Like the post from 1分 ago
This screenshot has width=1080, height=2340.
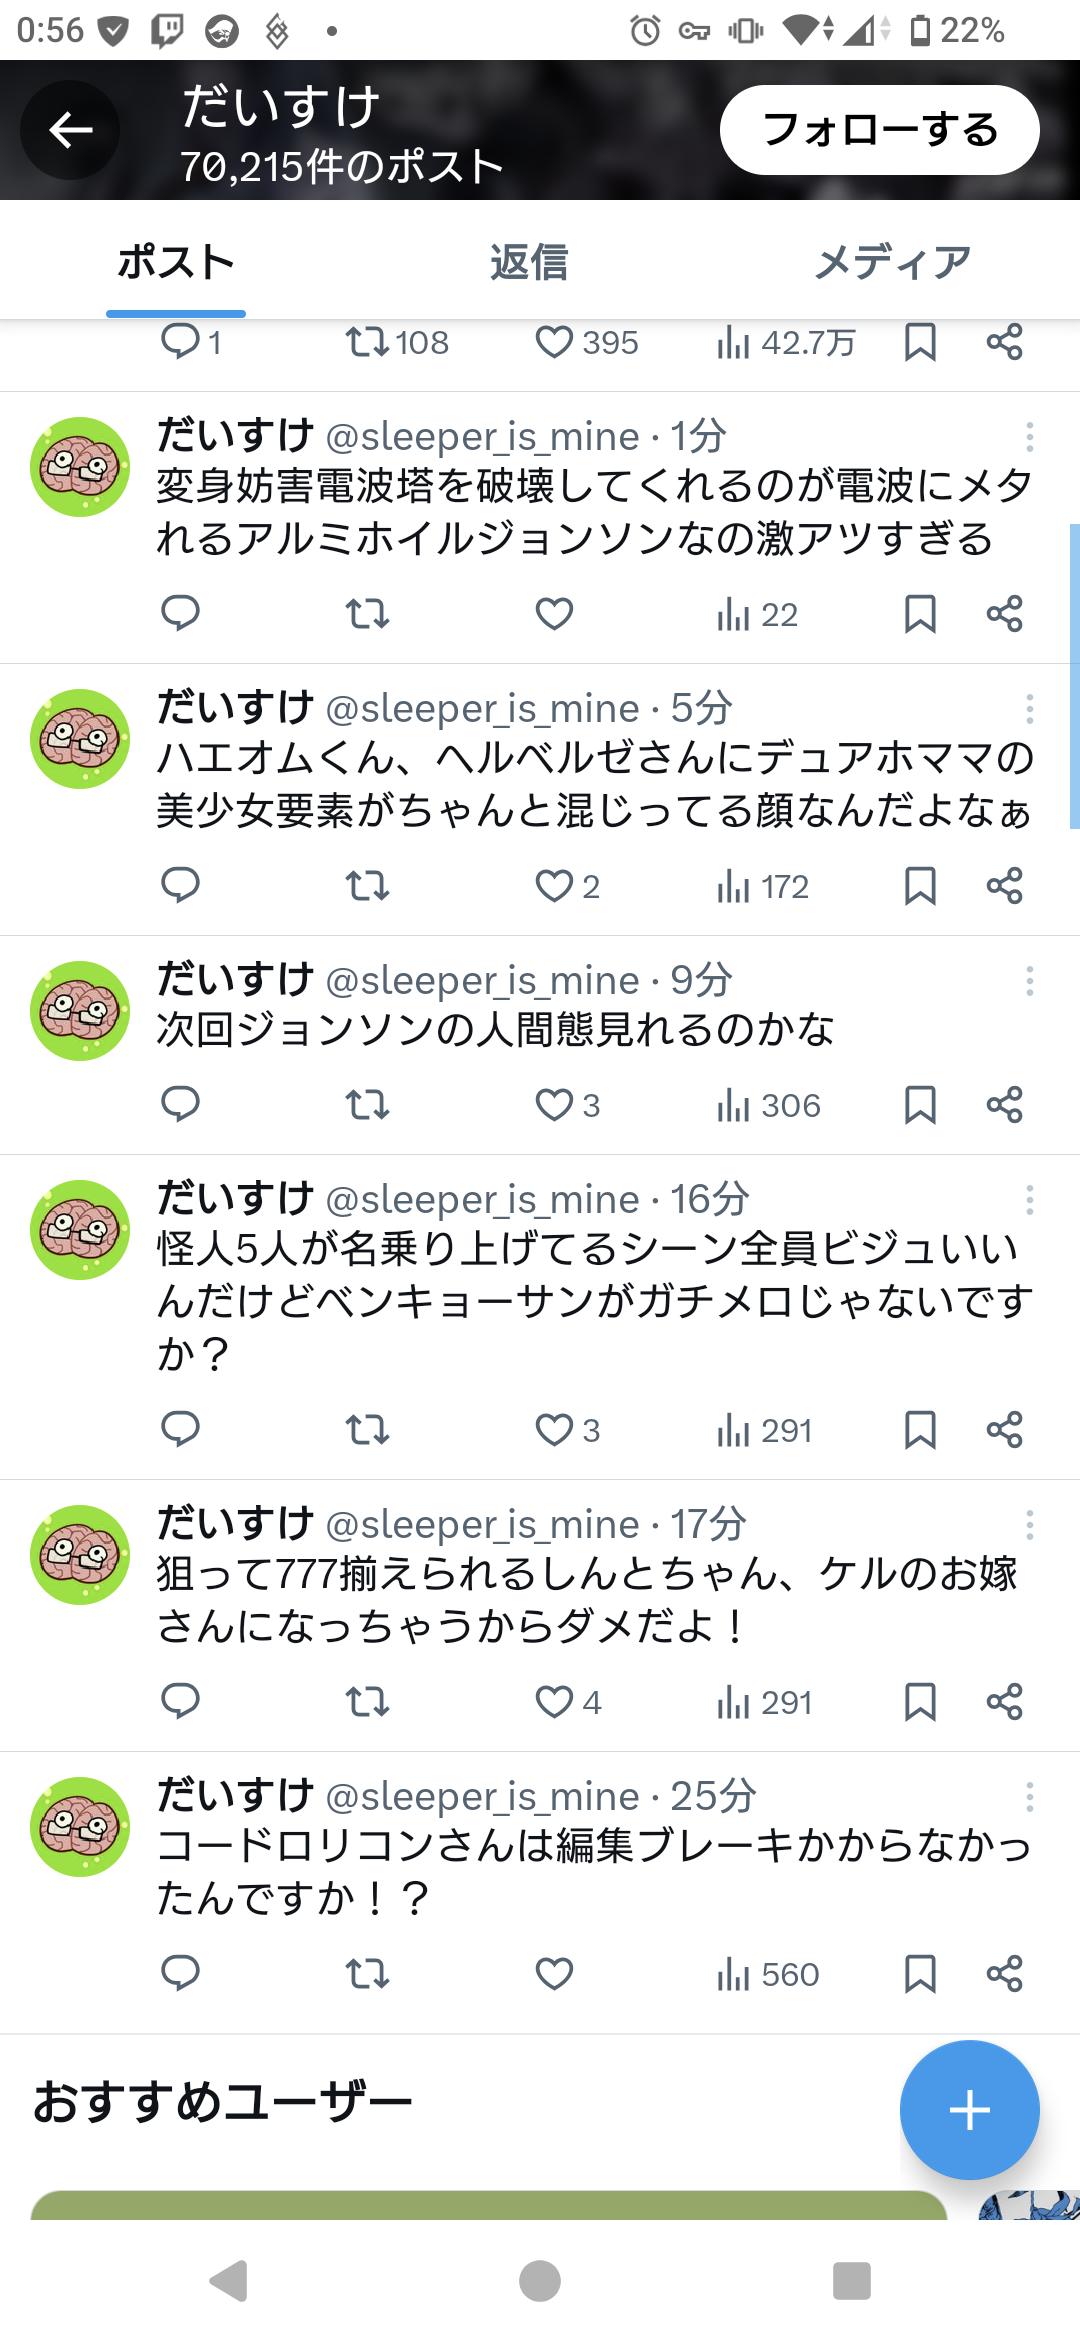pos(554,614)
